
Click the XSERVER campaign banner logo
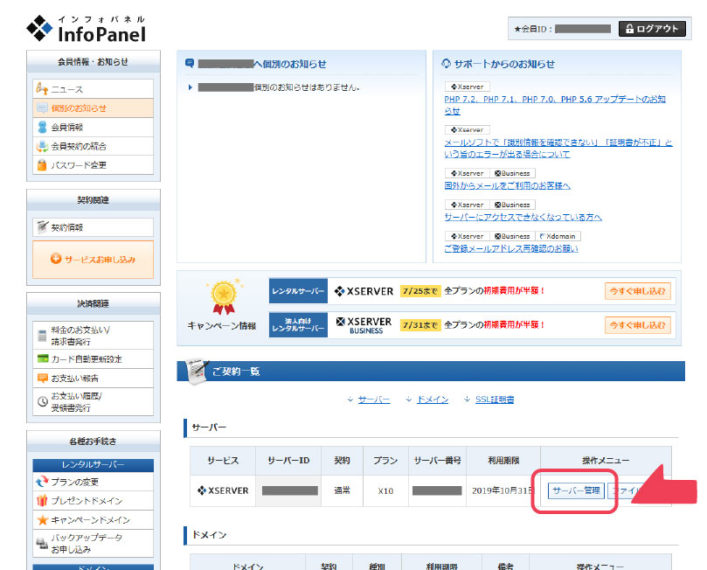(x=363, y=291)
